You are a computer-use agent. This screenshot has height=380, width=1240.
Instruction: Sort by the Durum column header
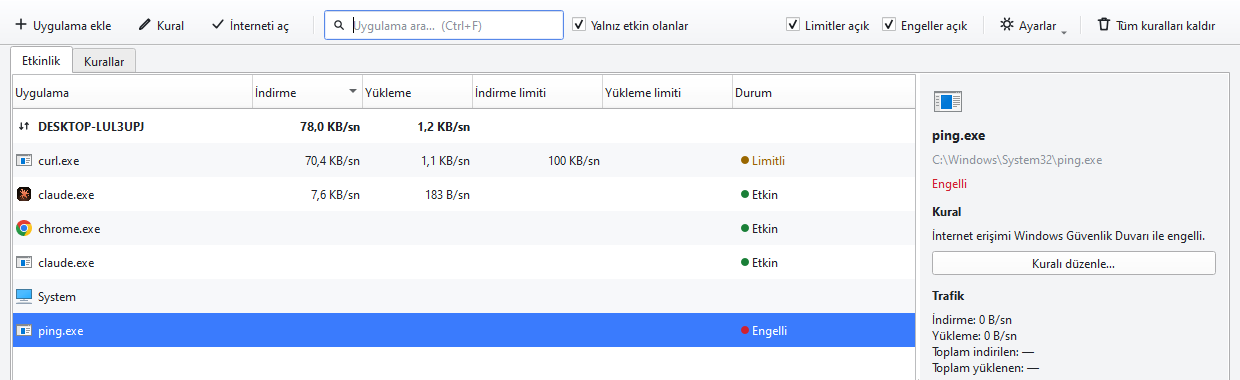click(824, 93)
